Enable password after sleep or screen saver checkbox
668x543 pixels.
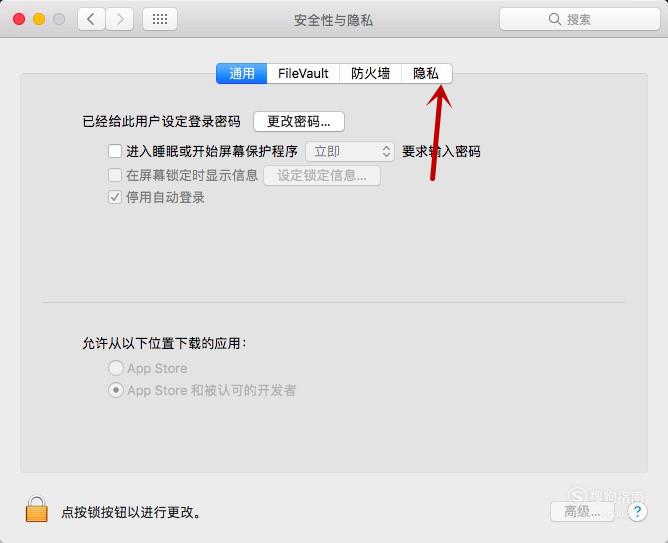(x=115, y=151)
